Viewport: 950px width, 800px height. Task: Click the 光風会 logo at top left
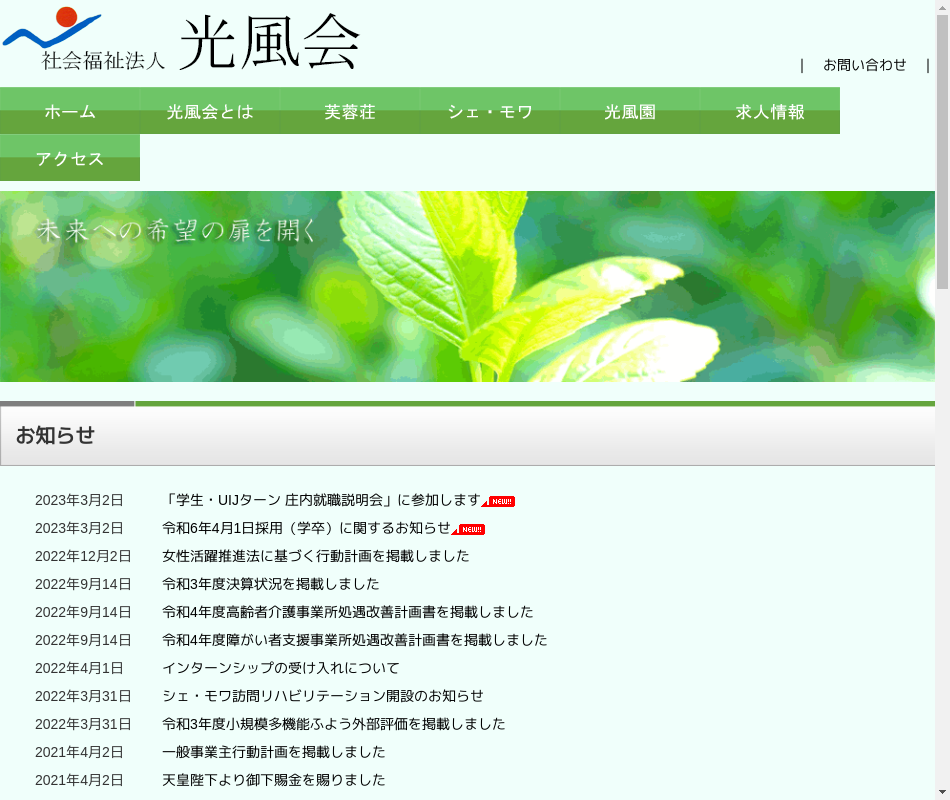click(181, 40)
